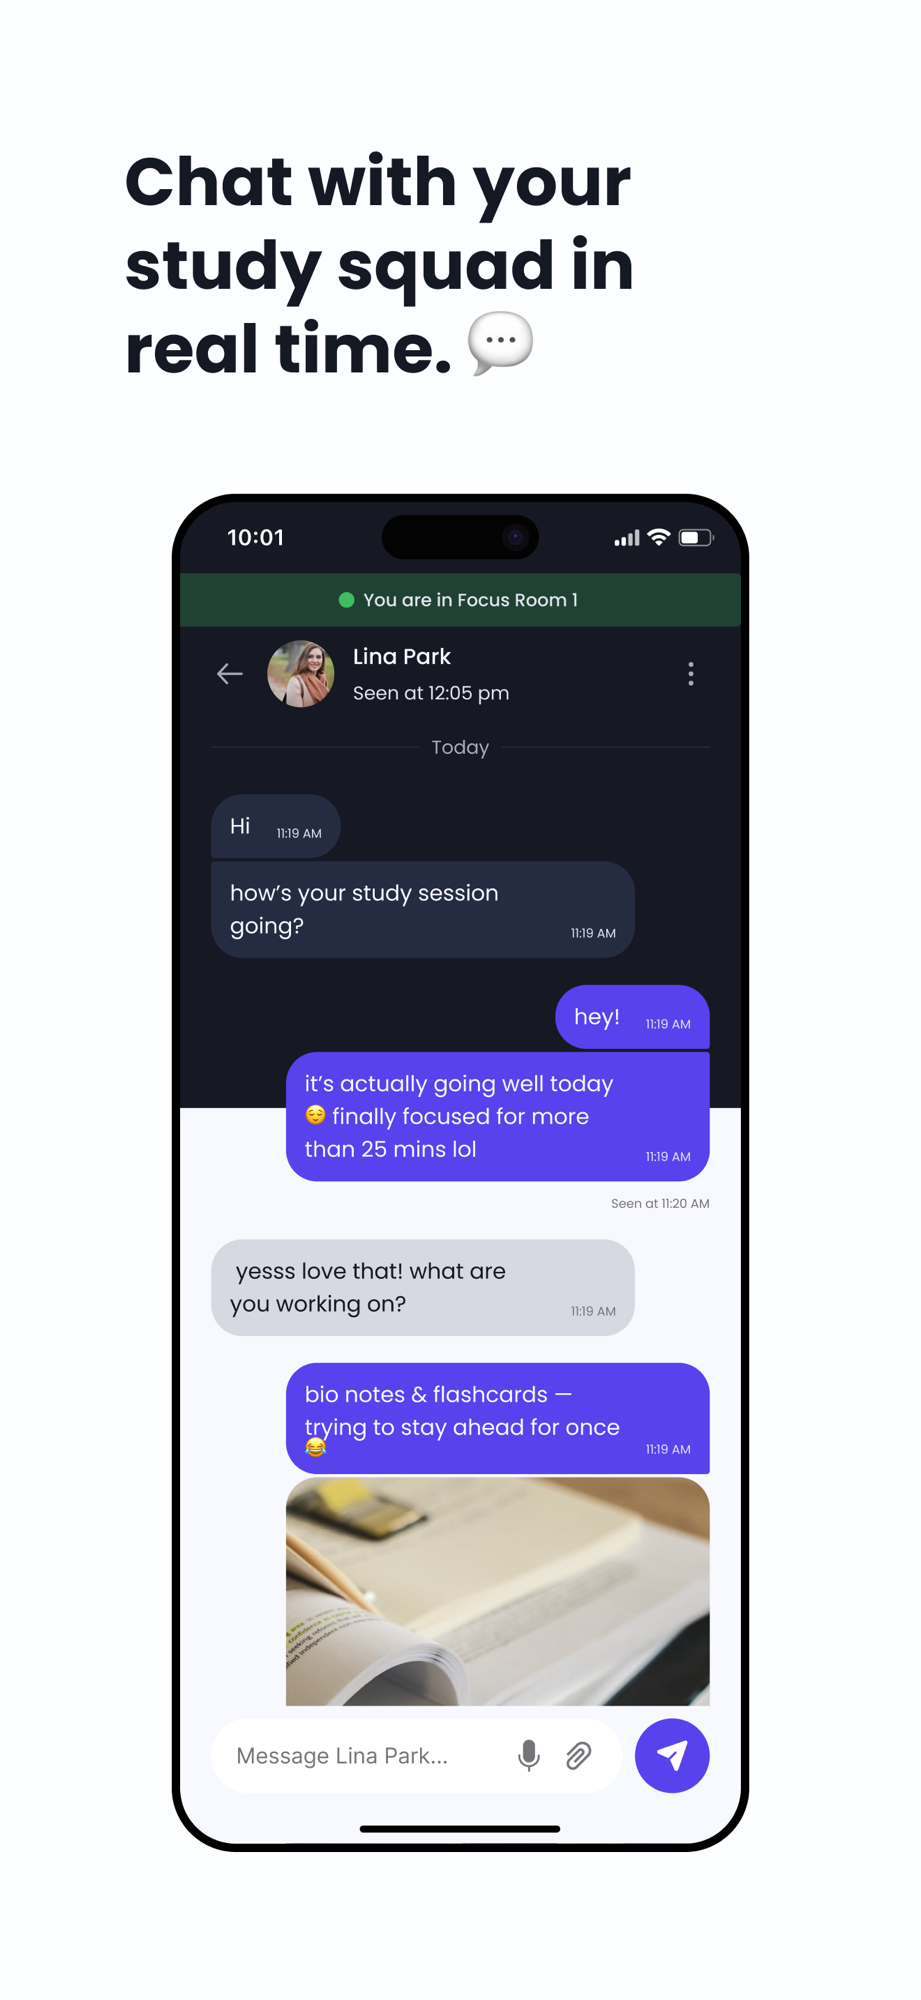The height and width of the screenshot is (2000, 921).
Task: Open Lina Park's profile photo
Action: pyautogui.click(x=301, y=674)
